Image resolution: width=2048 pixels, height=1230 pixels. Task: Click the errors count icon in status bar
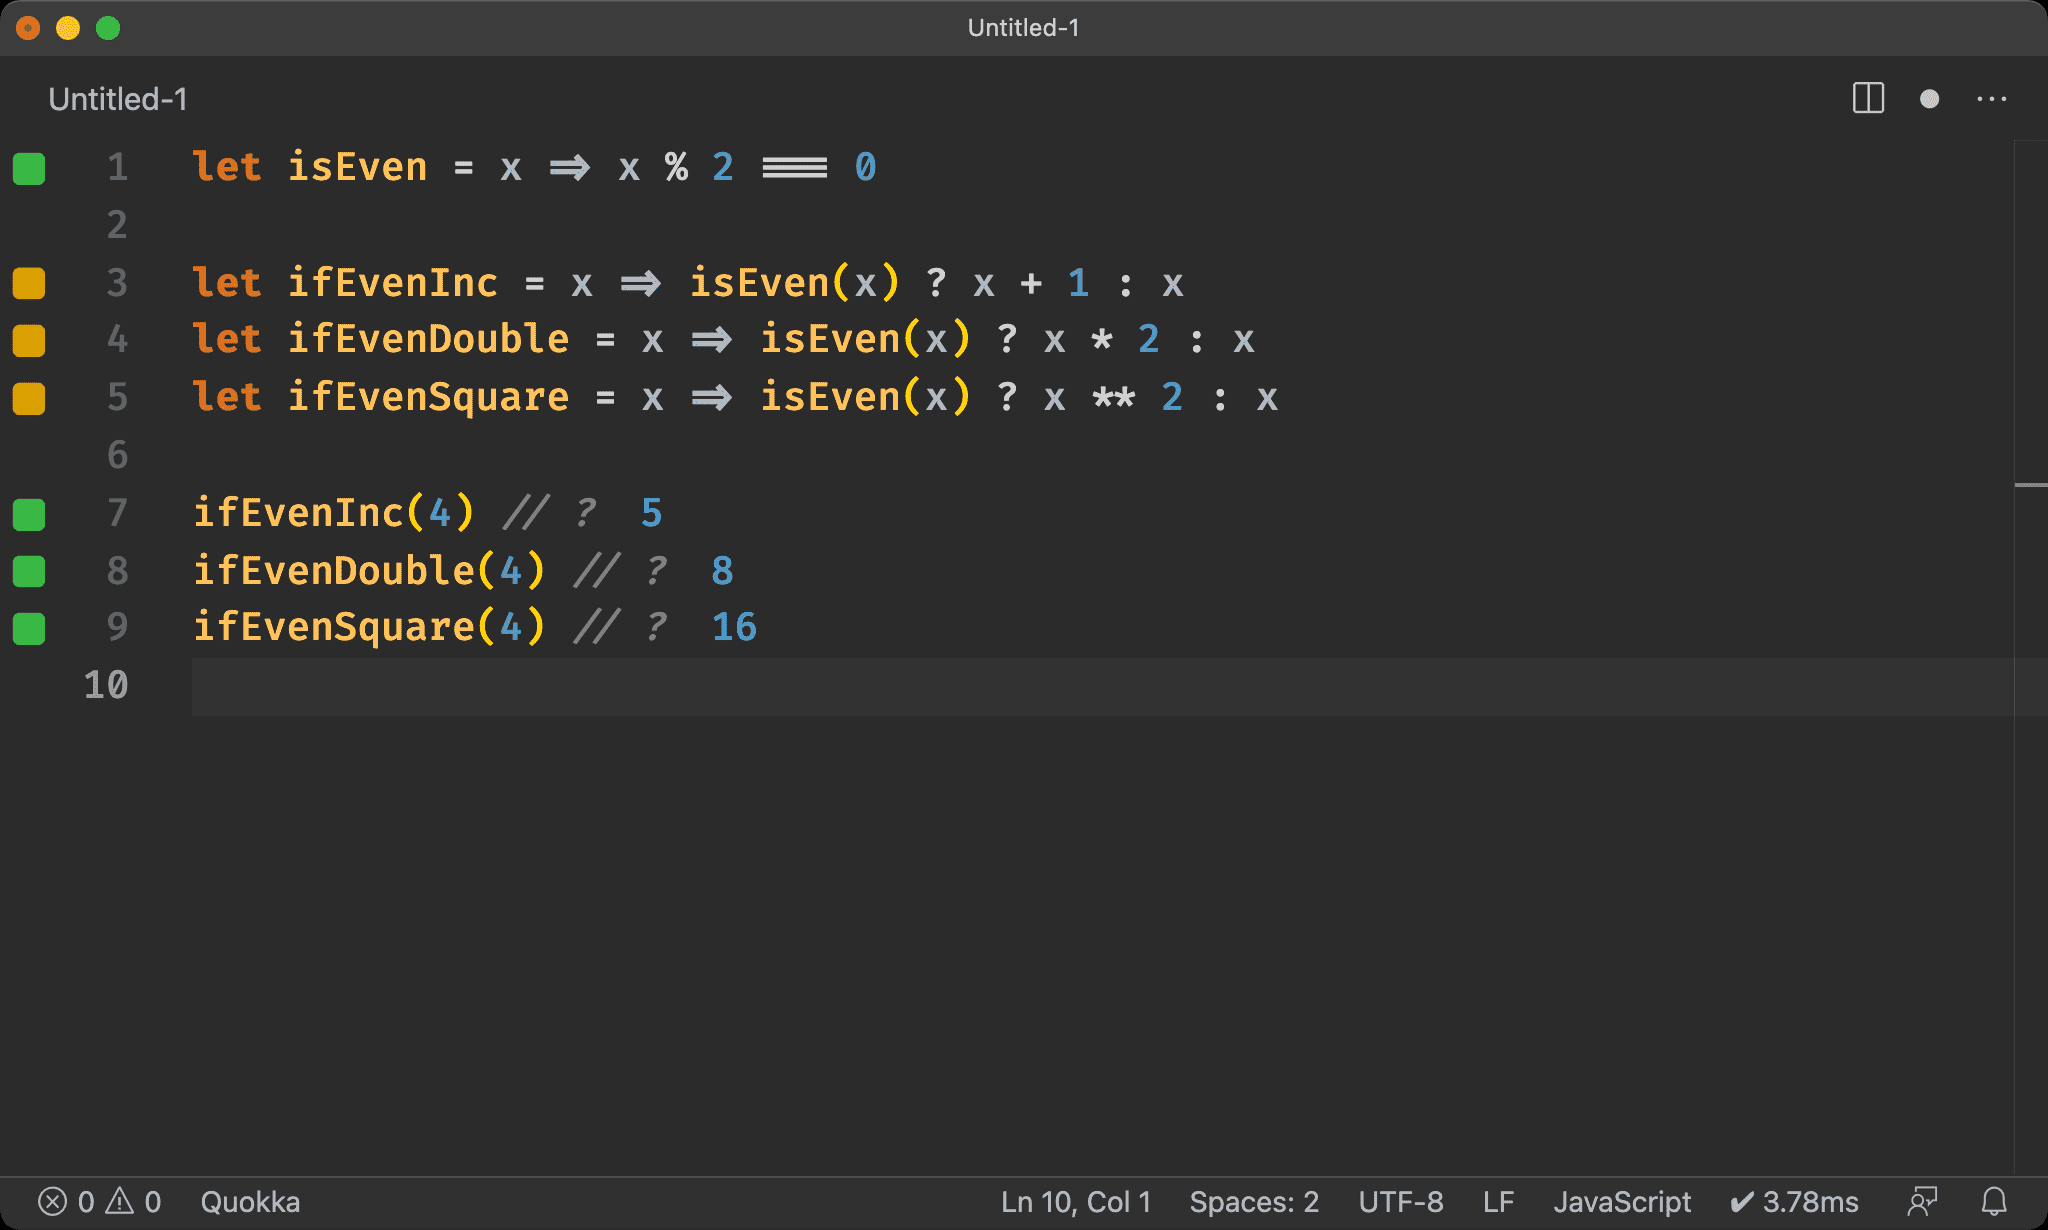pyautogui.click(x=52, y=1201)
